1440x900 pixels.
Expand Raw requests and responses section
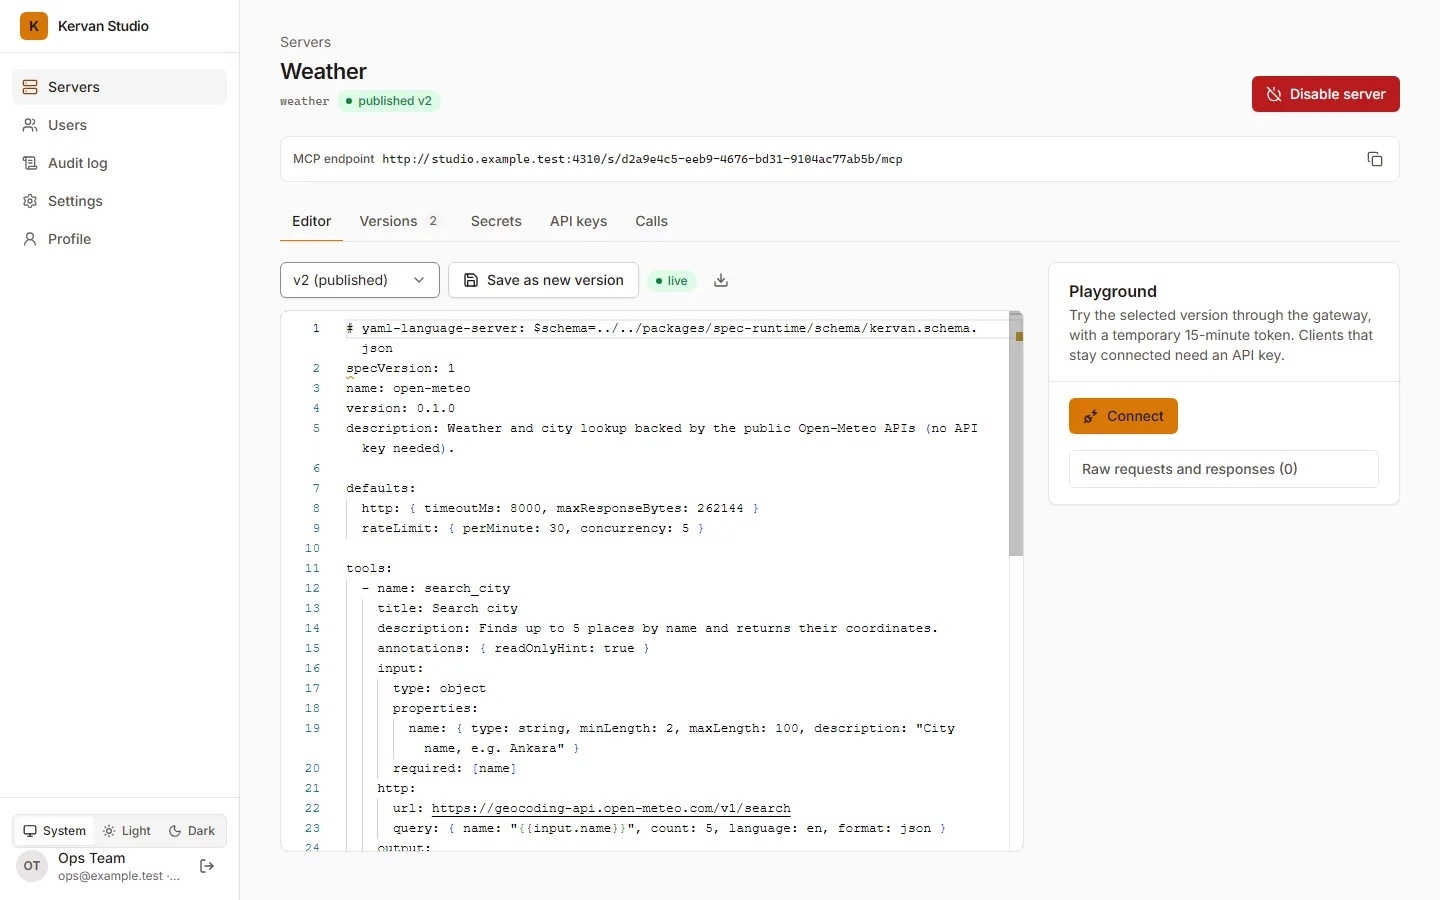pos(1224,469)
